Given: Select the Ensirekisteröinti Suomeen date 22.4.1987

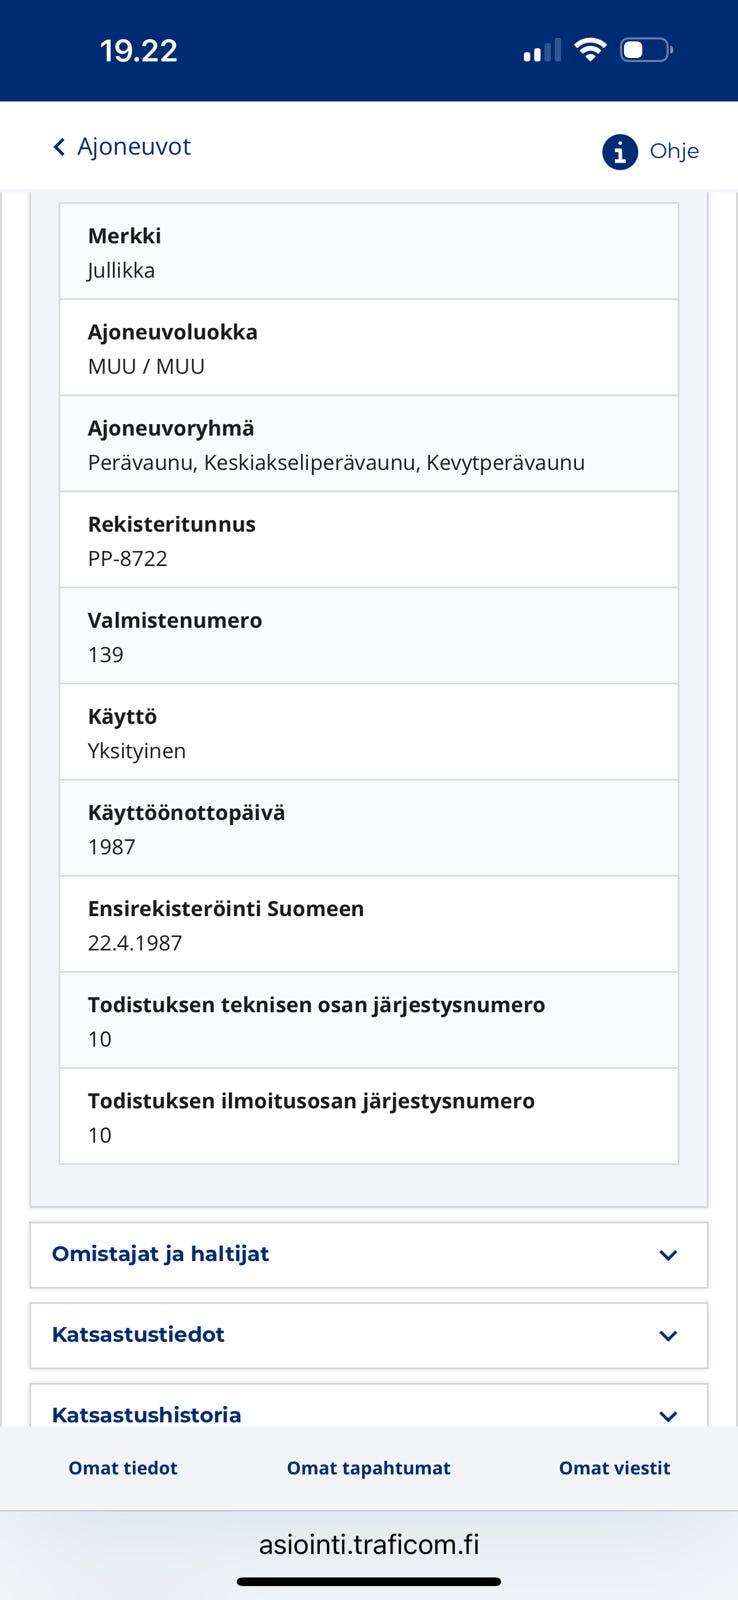Looking at the screenshot, I should [x=135, y=942].
